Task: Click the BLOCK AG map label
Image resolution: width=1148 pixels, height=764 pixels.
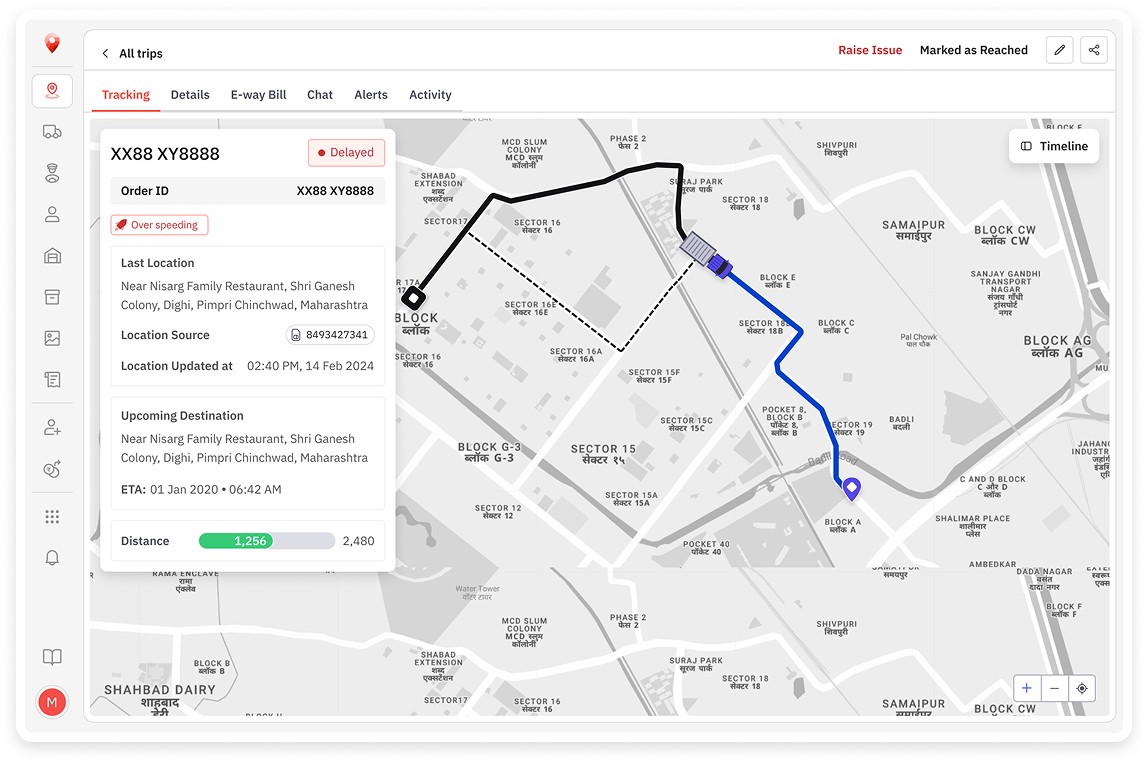Action: click(x=1057, y=346)
